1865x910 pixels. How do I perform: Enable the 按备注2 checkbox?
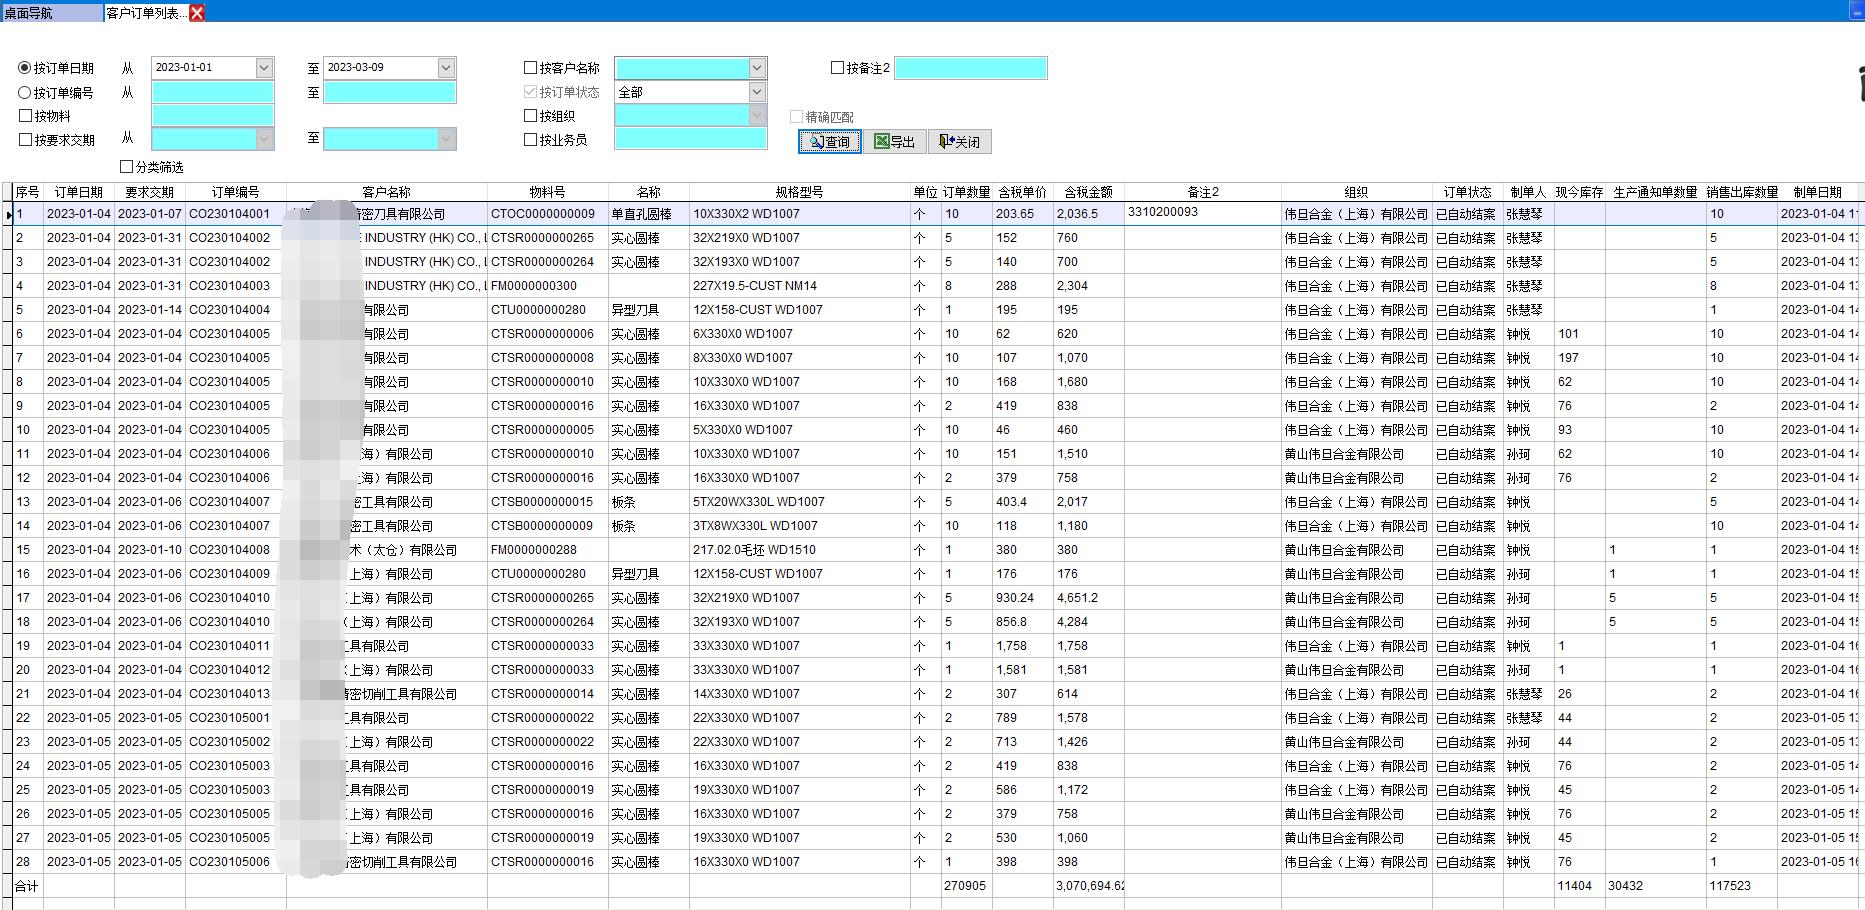coord(838,68)
